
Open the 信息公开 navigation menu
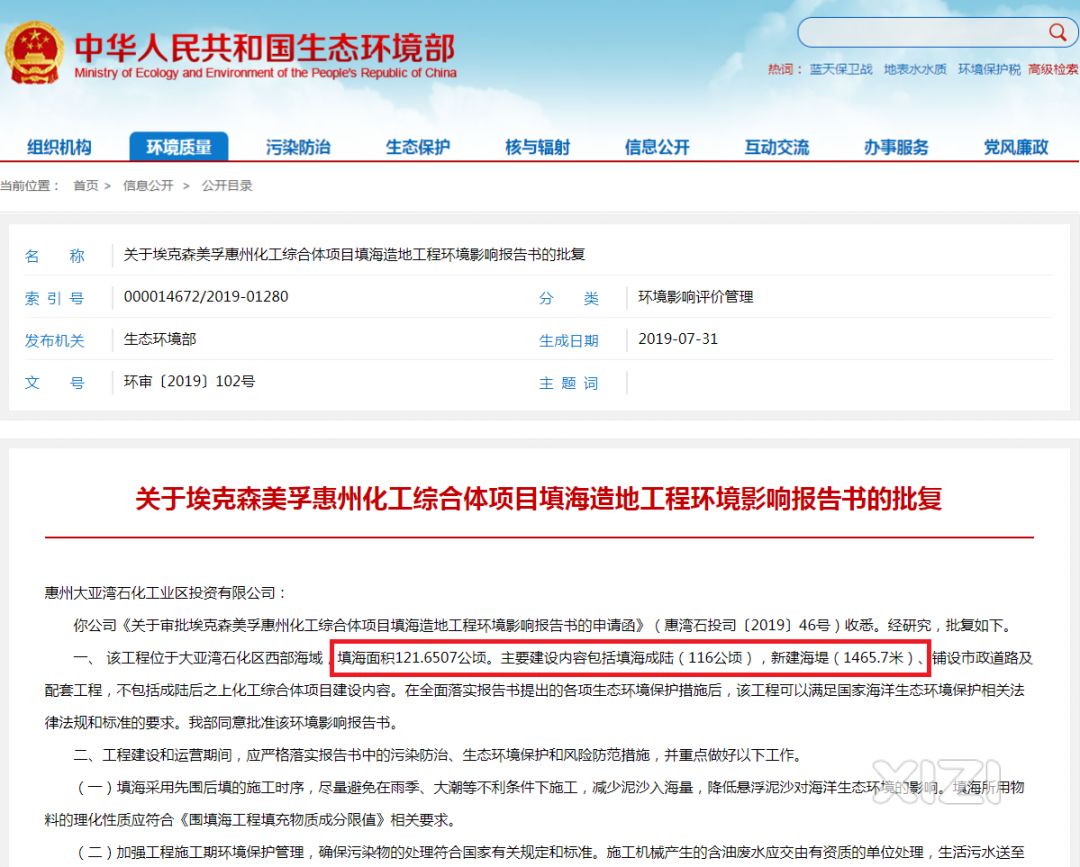[657, 147]
